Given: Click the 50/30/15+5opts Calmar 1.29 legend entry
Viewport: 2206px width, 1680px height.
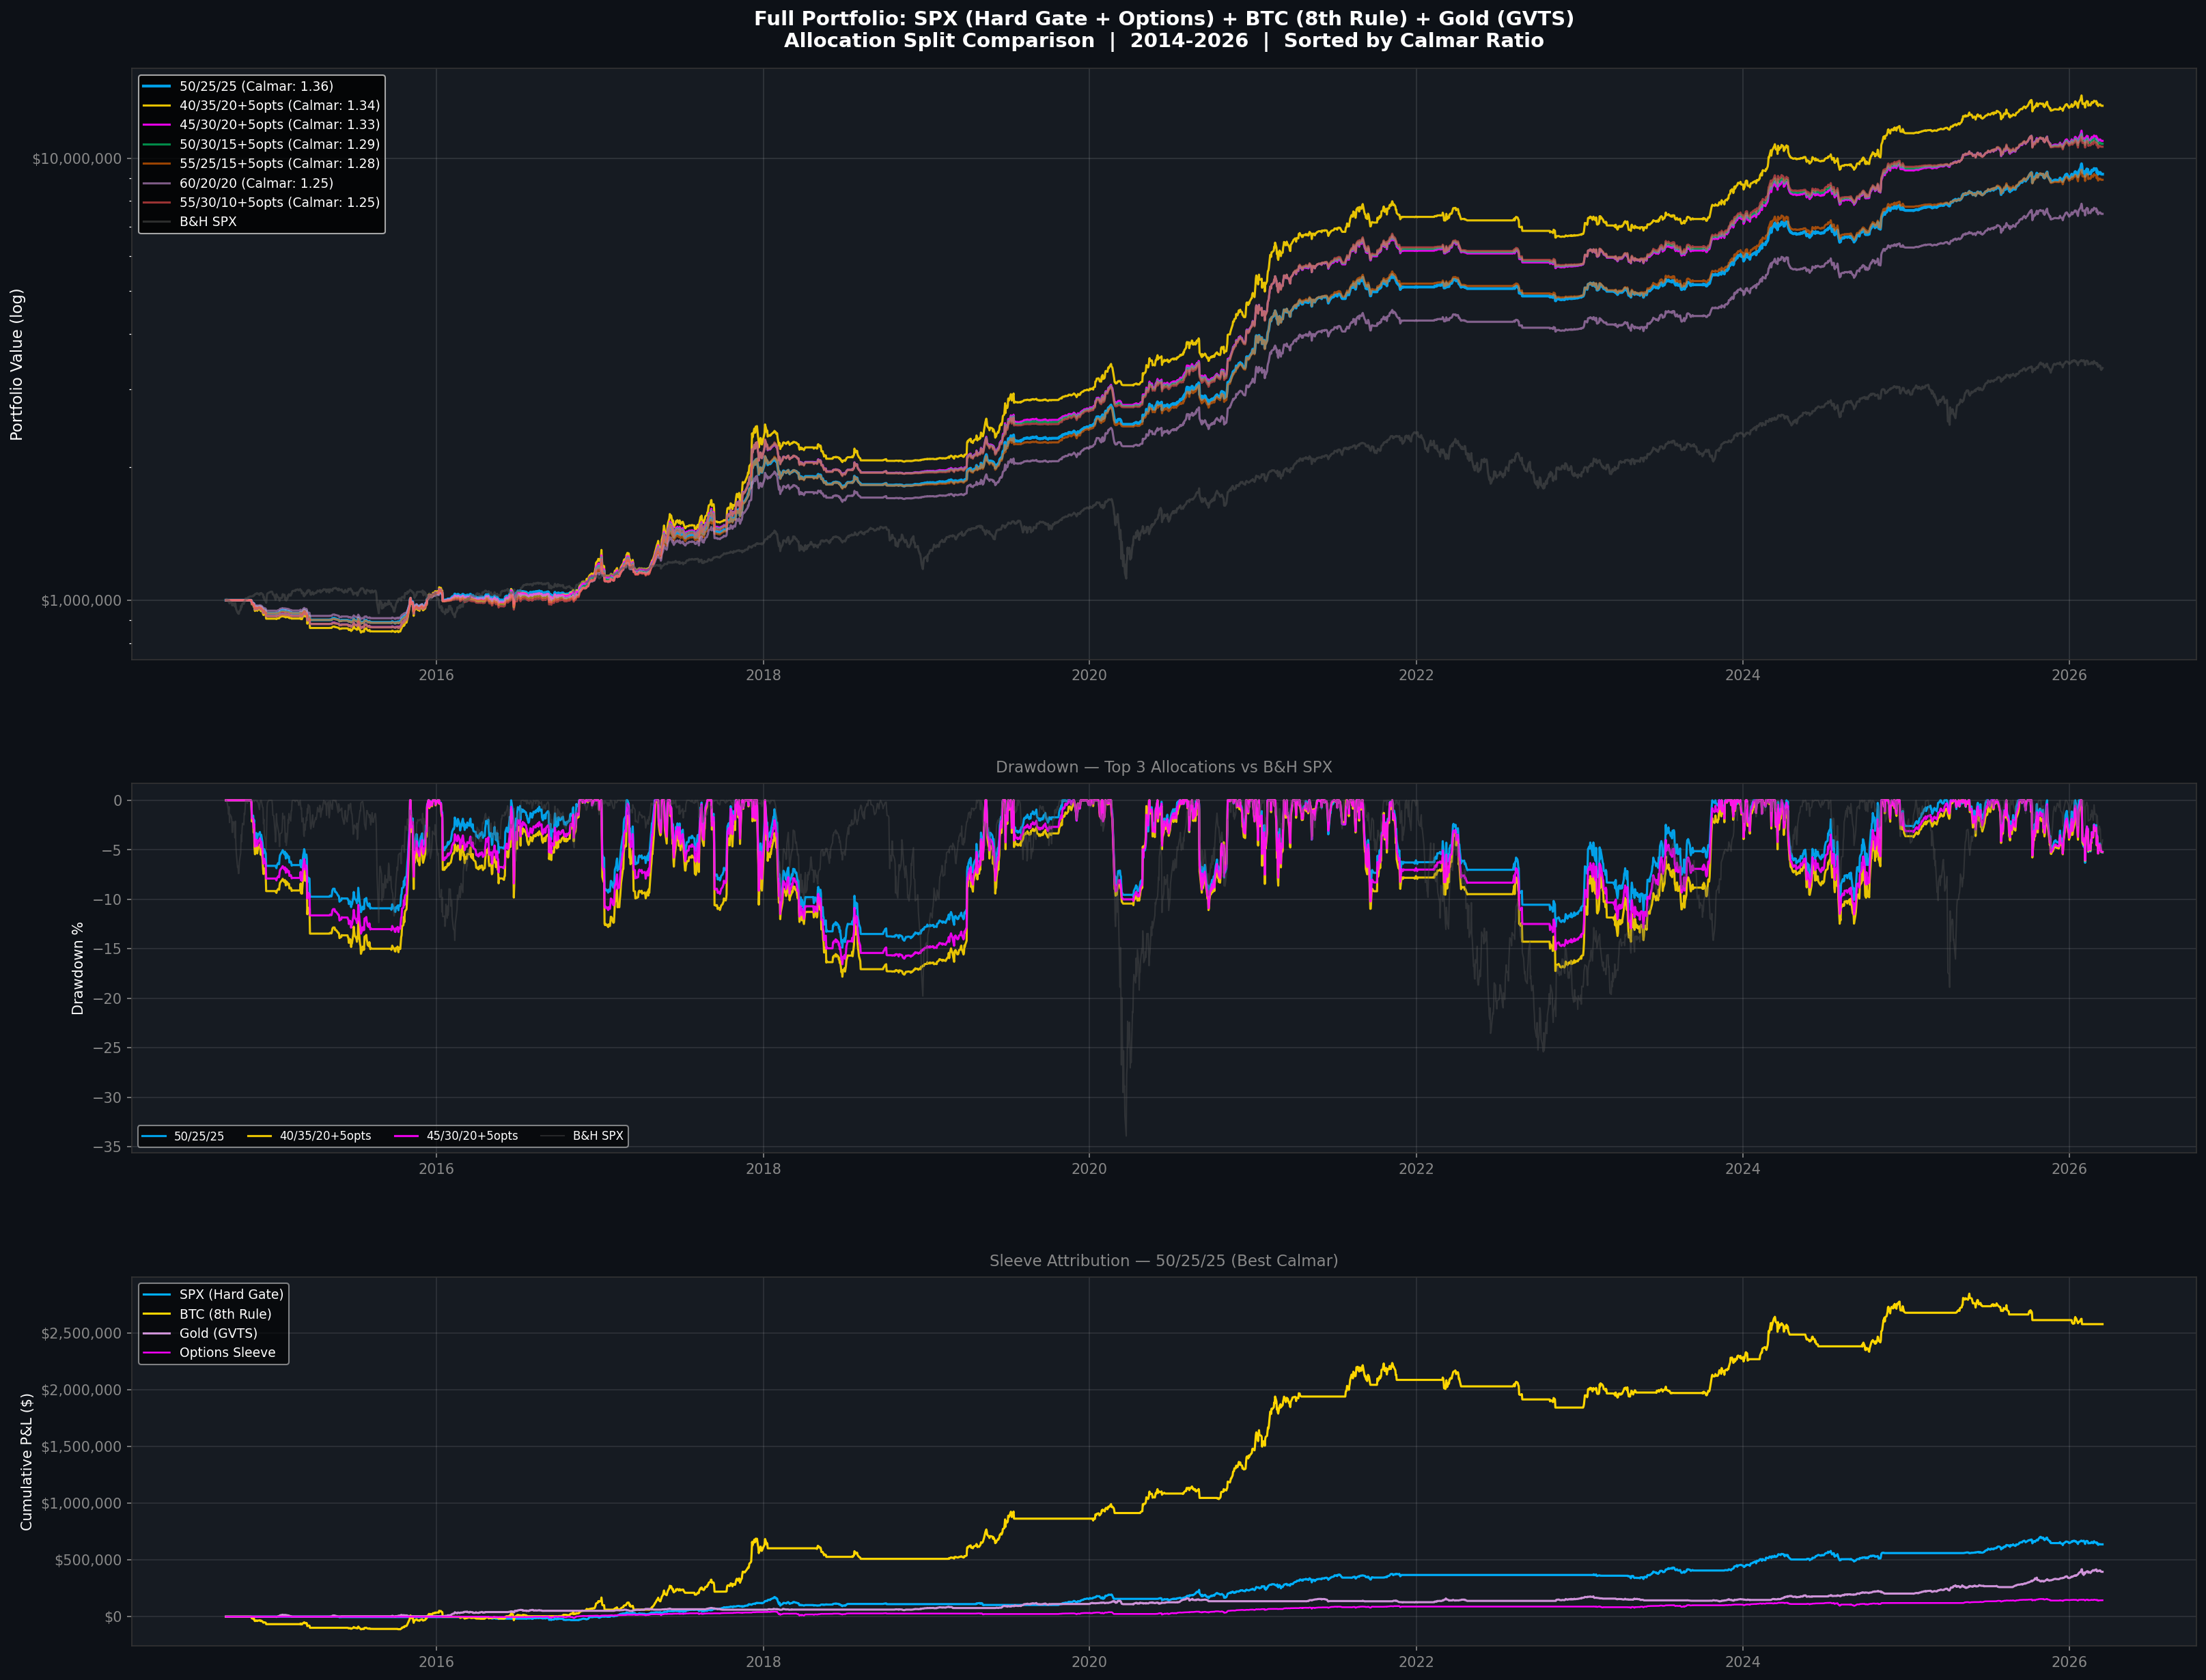Looking at the screenshot, I should point(279,144).
